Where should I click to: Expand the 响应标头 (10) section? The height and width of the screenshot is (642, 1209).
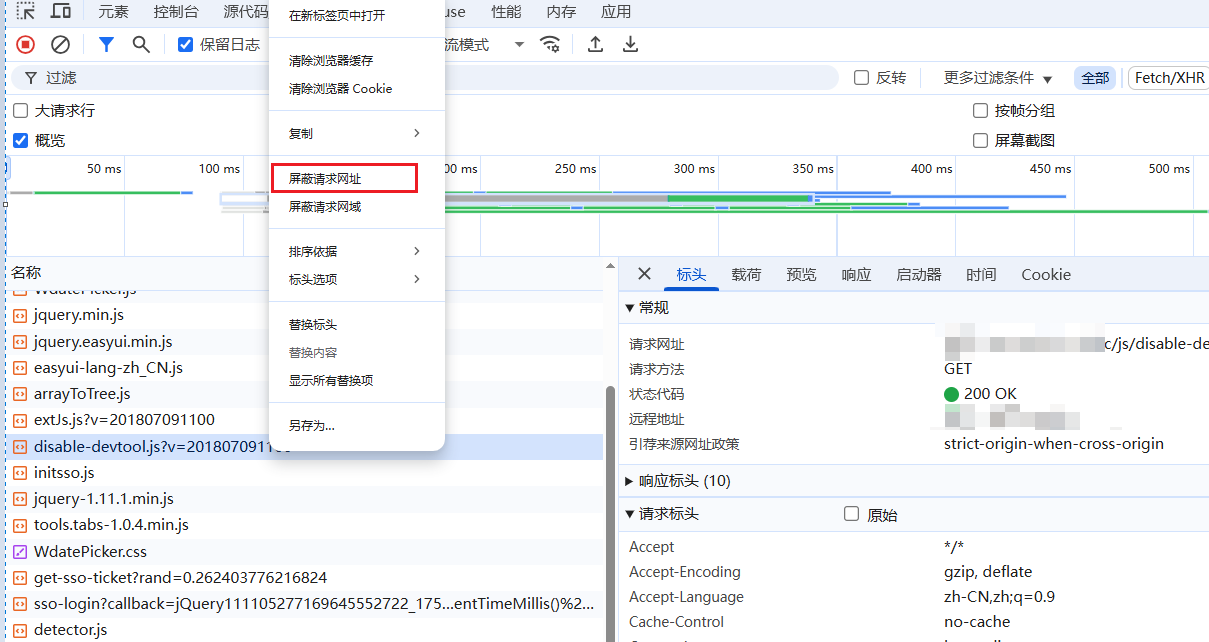[x=678, y=481]
